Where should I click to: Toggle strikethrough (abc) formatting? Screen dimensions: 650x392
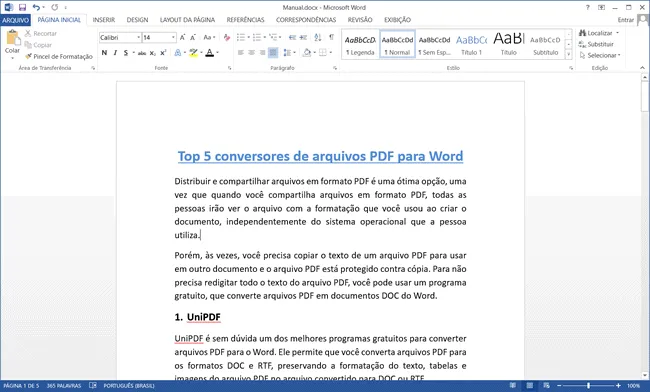pos(142,53)
